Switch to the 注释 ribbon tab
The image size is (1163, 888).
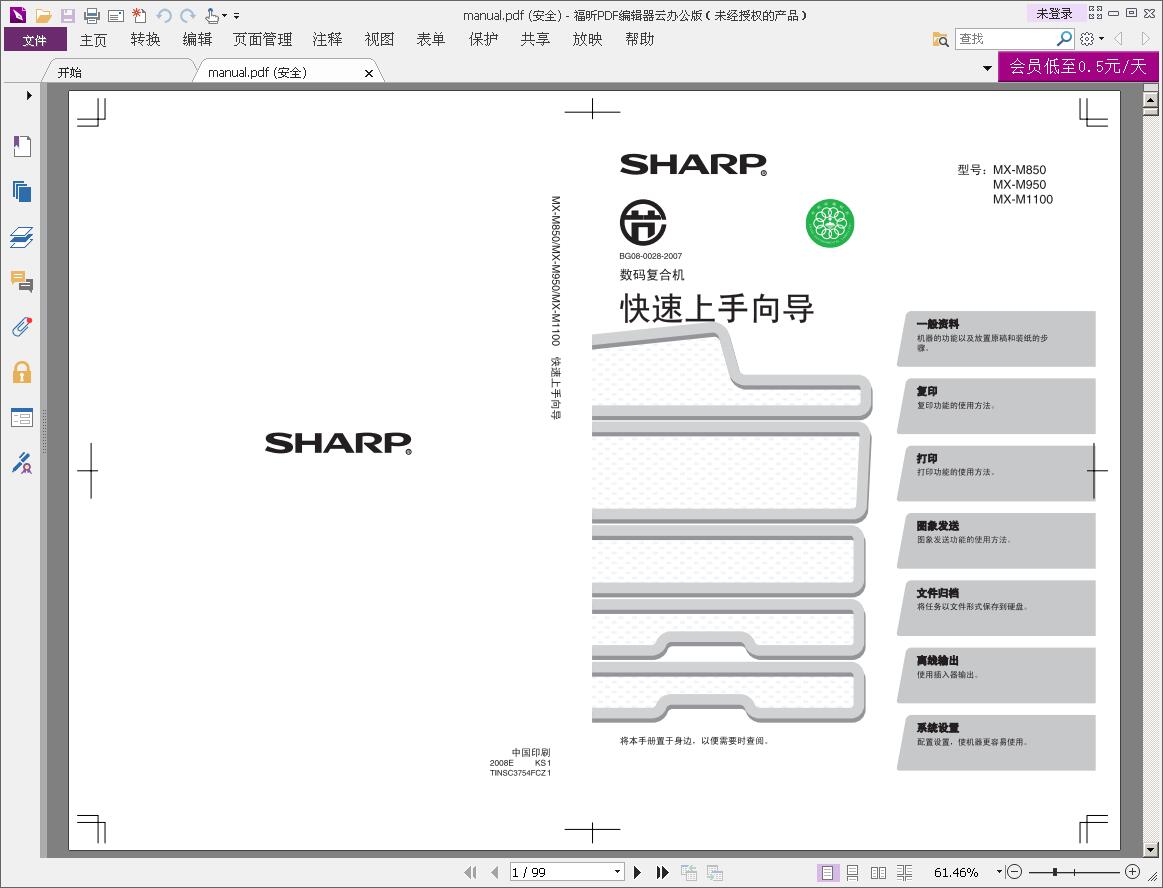[327, 39]
